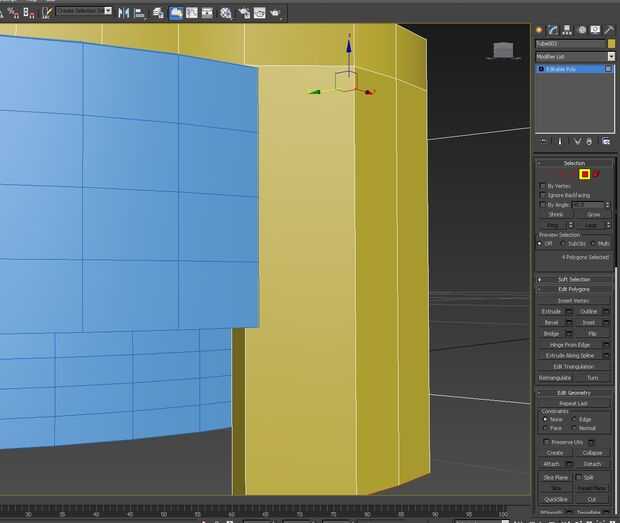Viewport: 620px width, 523px height.
Task: Select the Multi preview selection radio
Action: (593, 244)
